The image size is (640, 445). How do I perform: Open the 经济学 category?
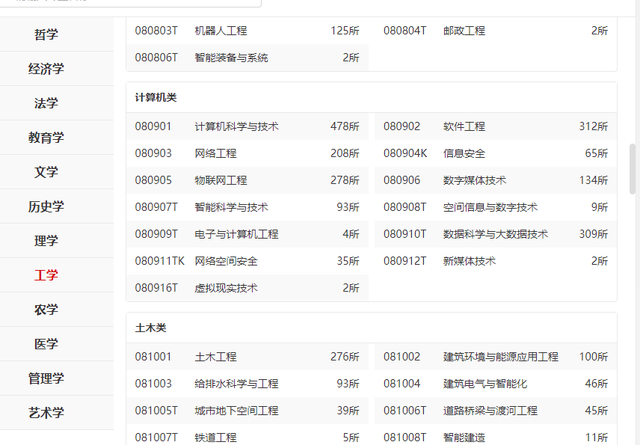46,69
